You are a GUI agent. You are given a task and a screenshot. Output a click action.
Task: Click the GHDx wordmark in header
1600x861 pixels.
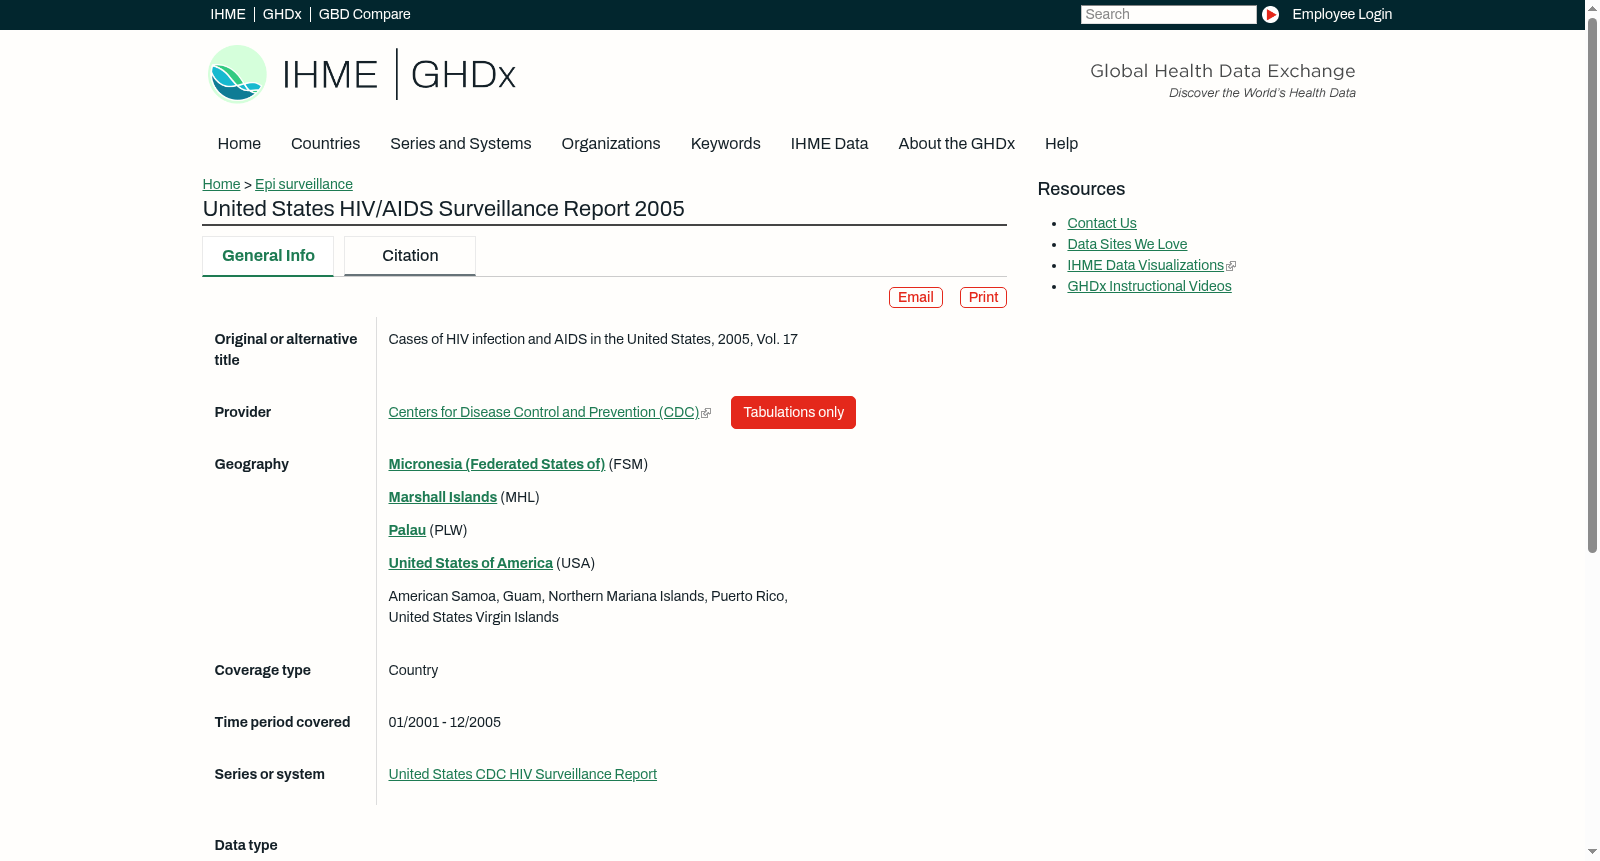coord(463,74)
